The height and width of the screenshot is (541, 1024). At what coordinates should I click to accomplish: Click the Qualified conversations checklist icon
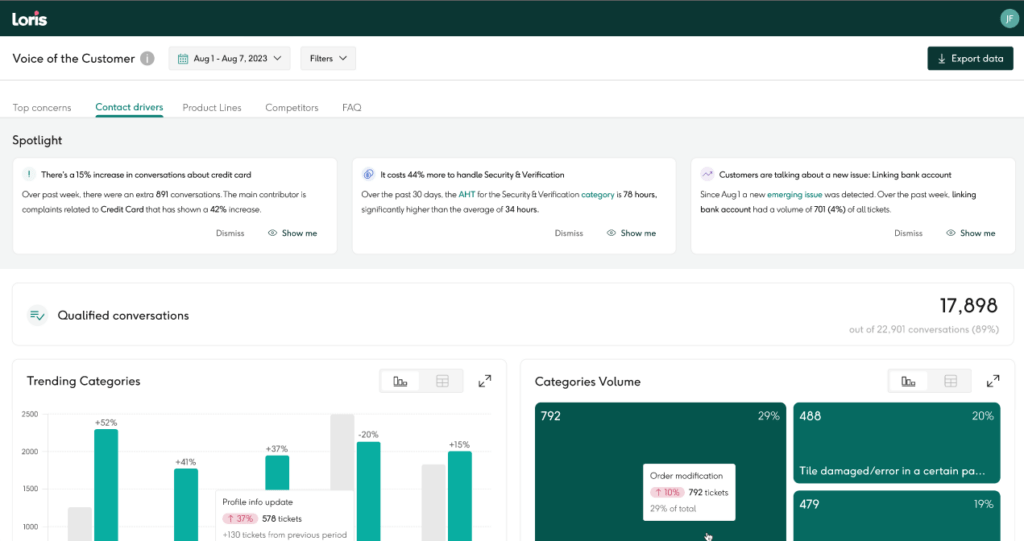(37, 315)
